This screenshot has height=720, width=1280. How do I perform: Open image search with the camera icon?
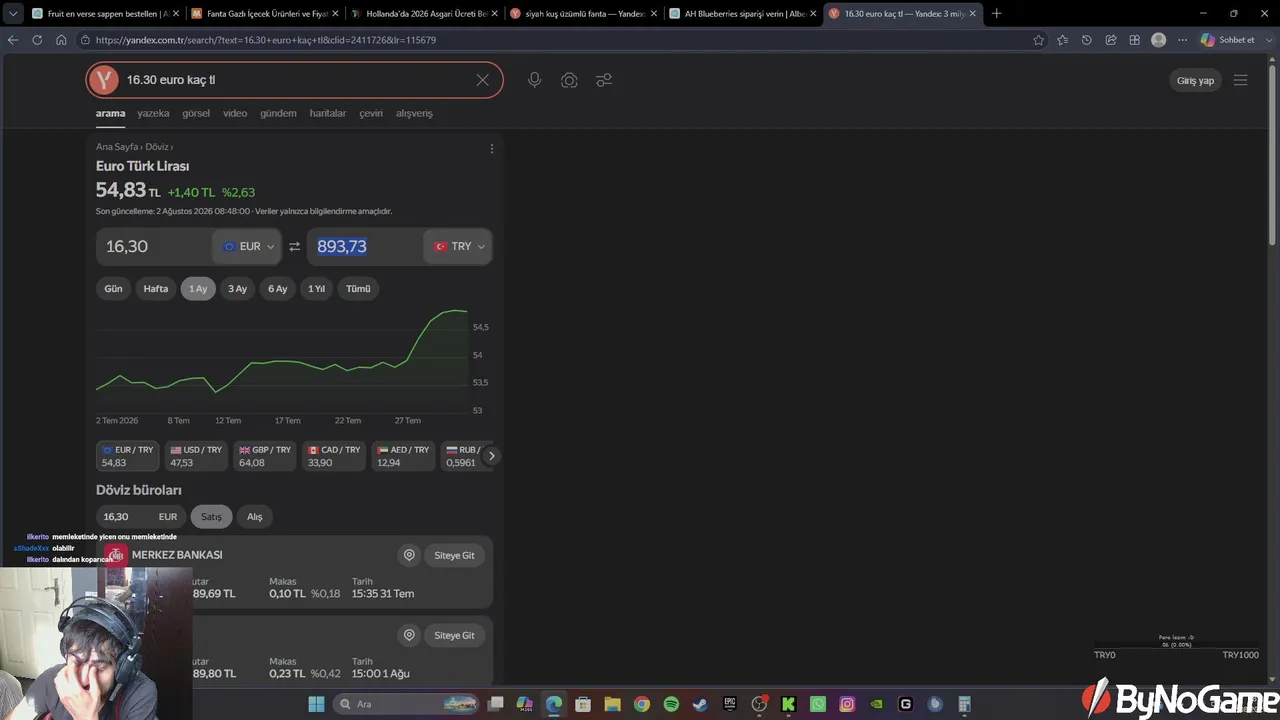point(569,80)
